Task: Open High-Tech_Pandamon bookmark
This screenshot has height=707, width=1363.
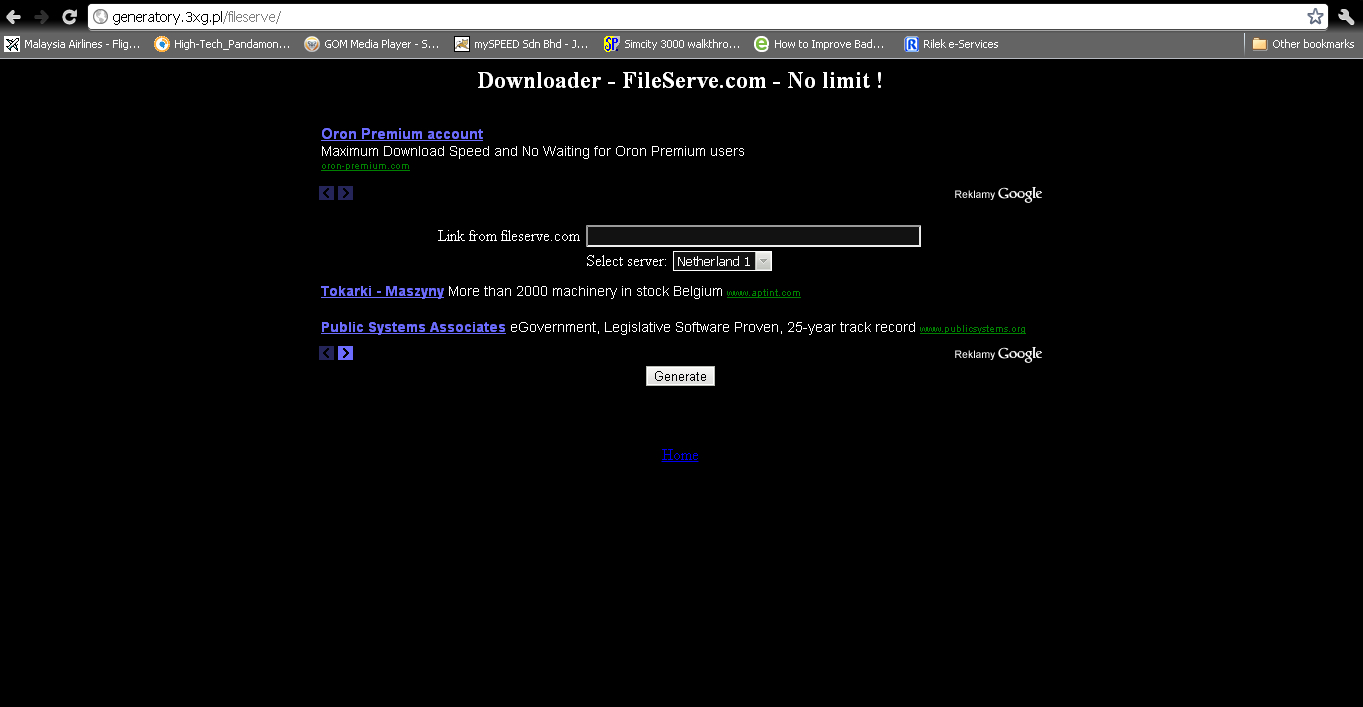Action: [x=222, y=44]
